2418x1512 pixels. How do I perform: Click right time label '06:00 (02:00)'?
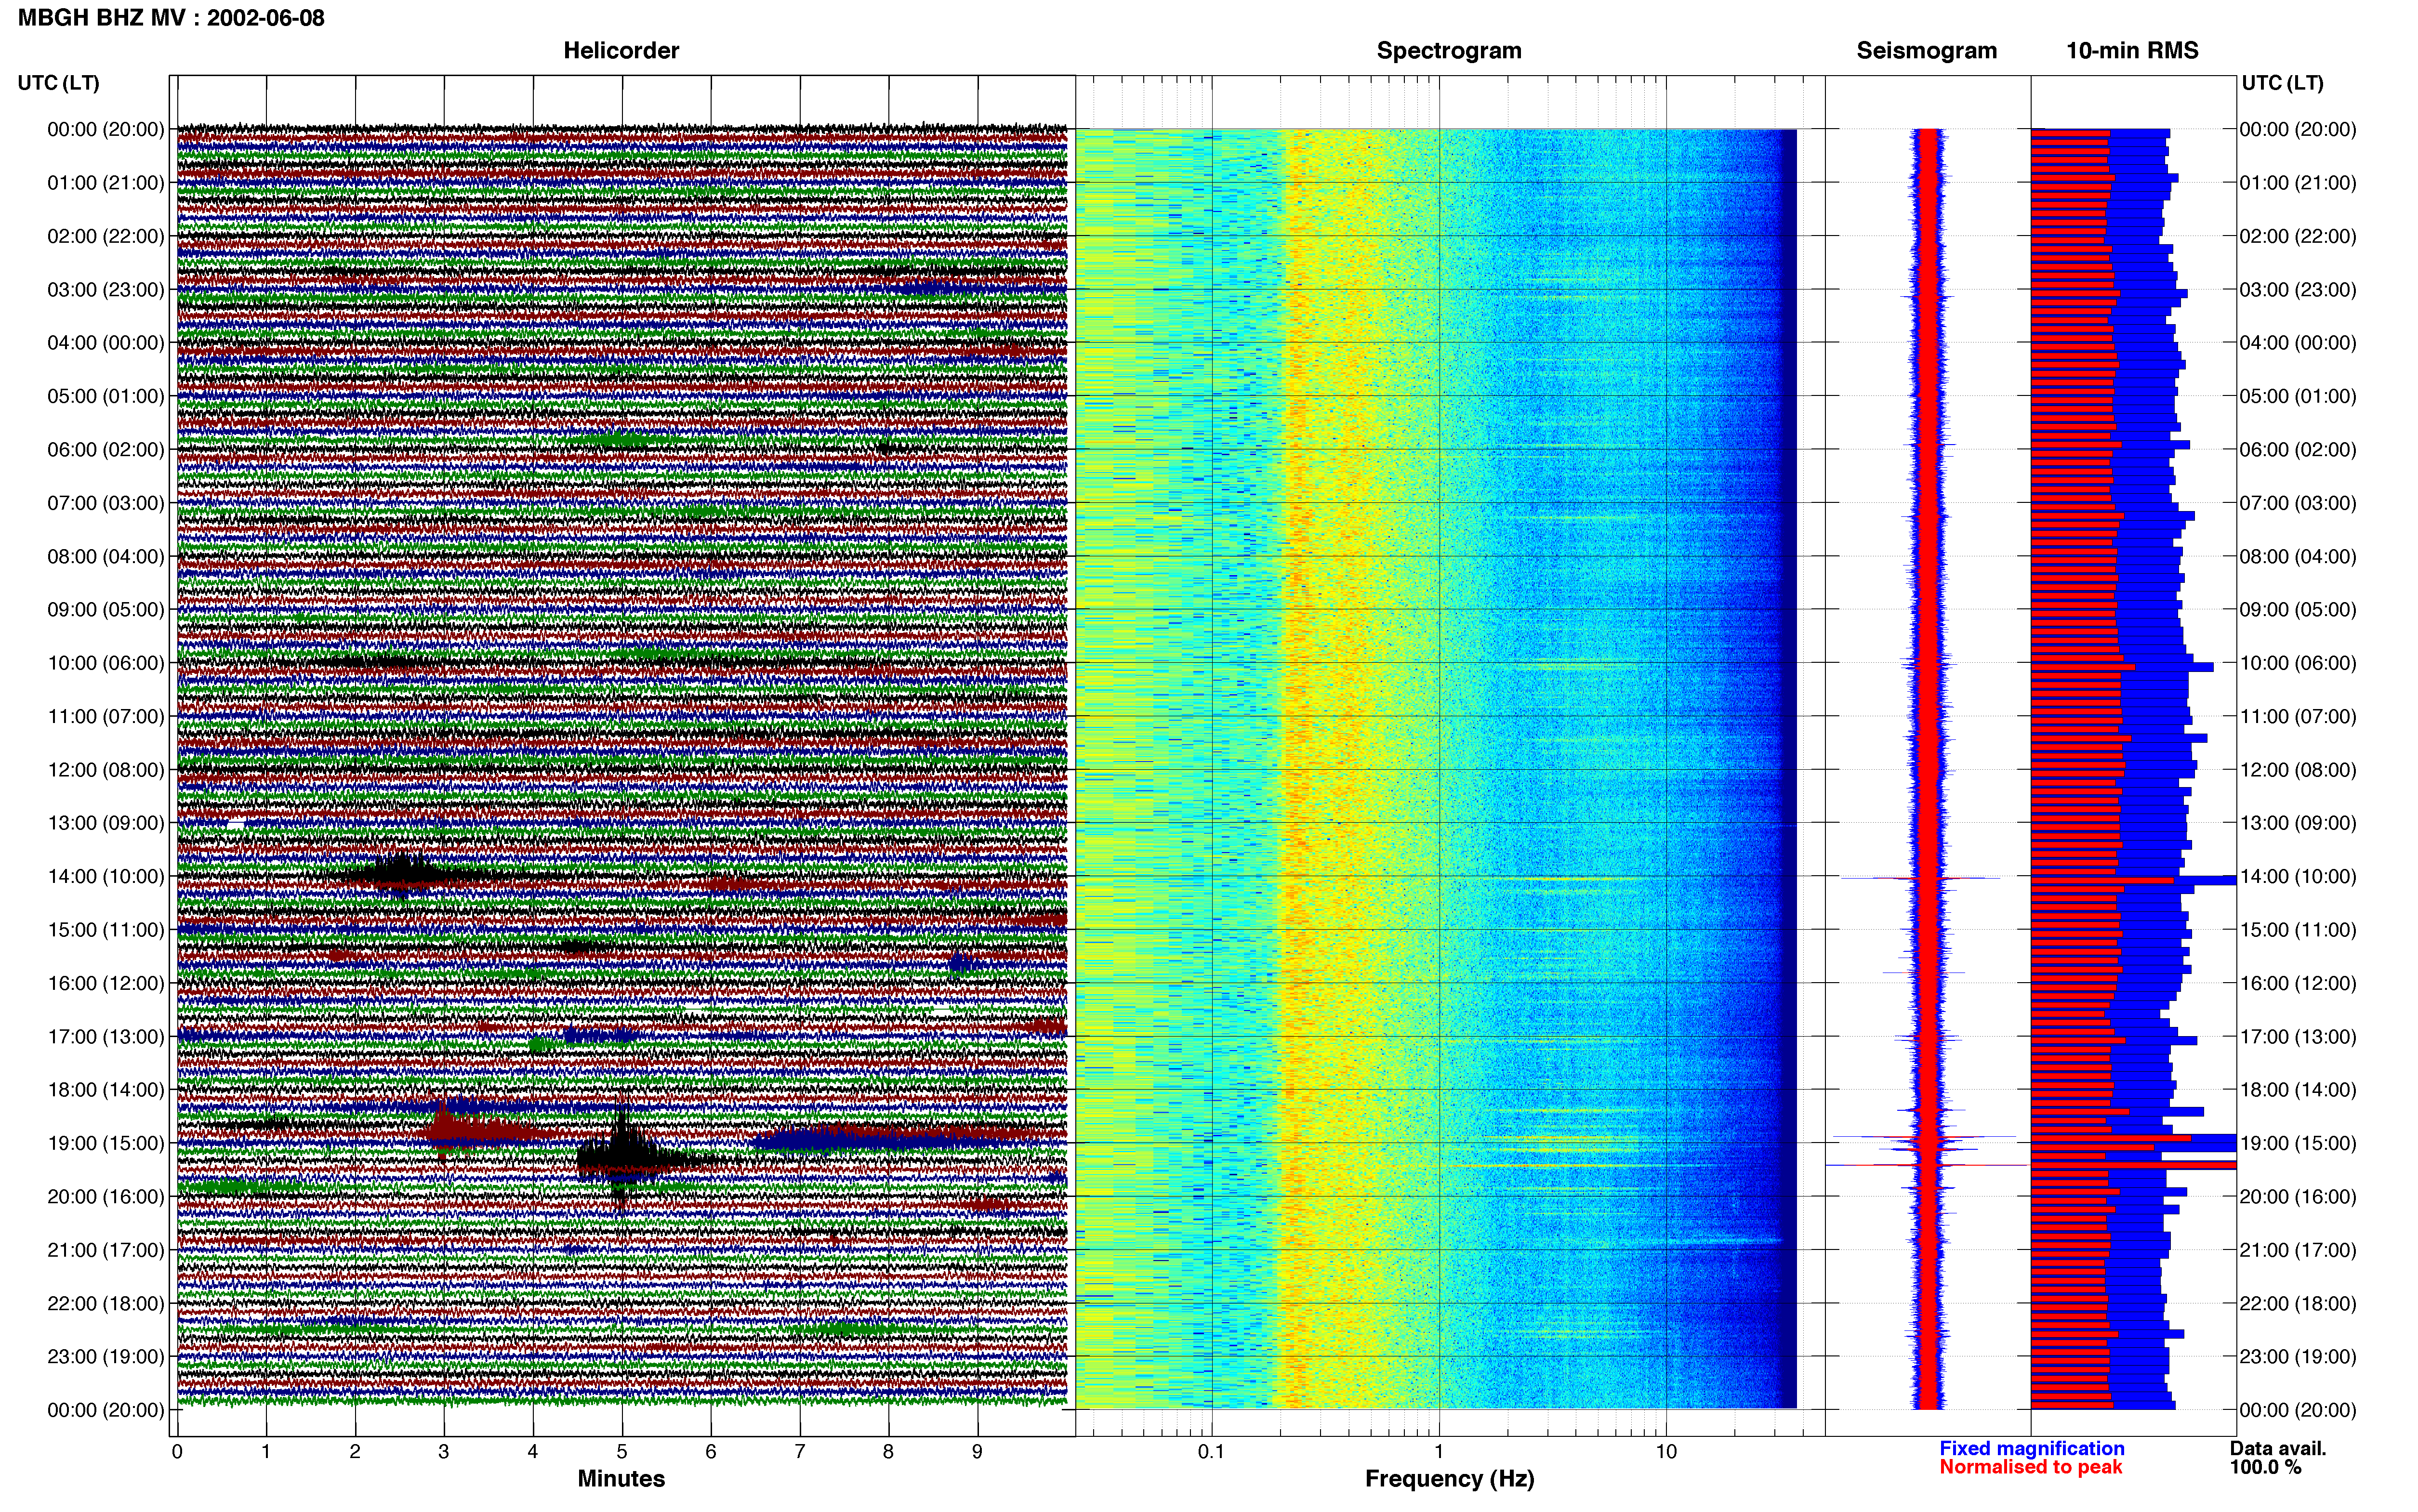coord(2298,449)
